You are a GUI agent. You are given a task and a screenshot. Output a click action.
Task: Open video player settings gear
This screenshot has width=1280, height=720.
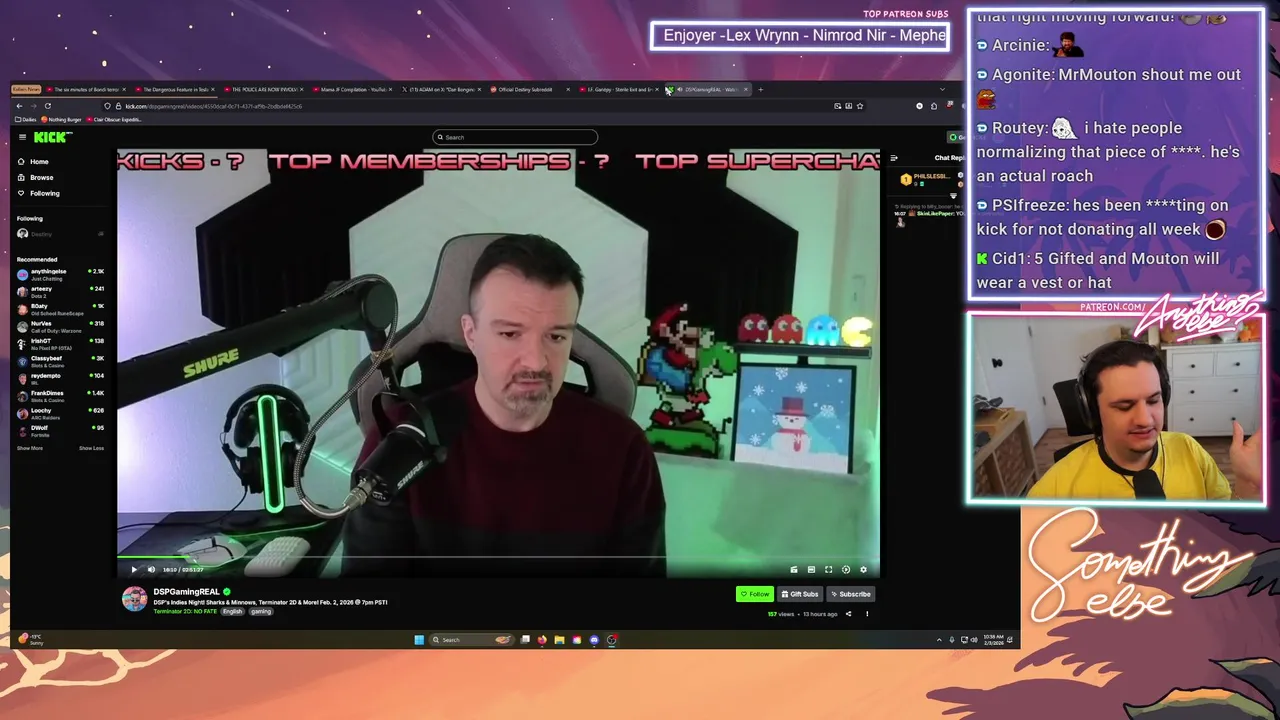[x=863, y=570]
